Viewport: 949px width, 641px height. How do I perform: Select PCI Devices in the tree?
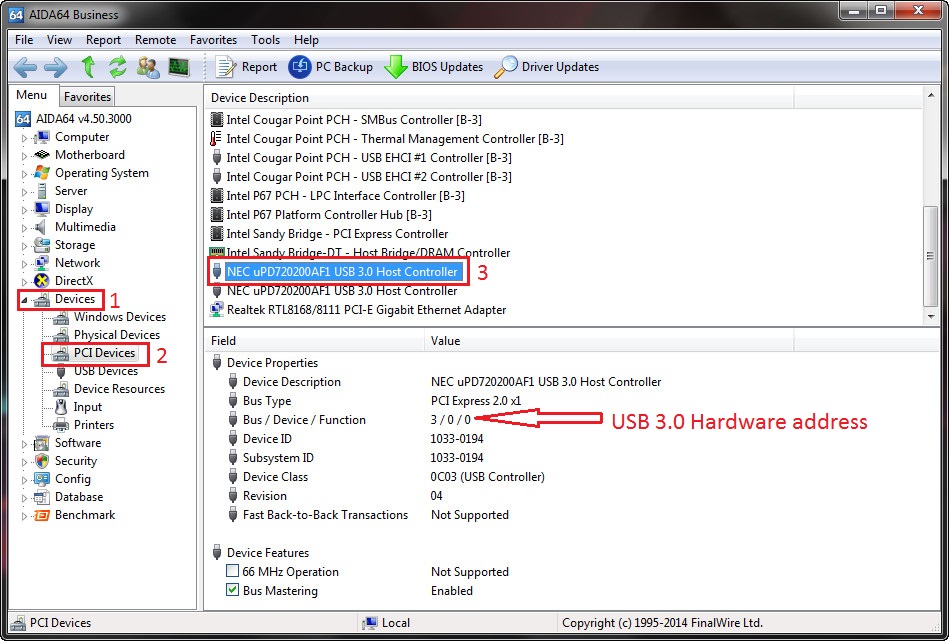pyautogui.click(x=104, y=353)
